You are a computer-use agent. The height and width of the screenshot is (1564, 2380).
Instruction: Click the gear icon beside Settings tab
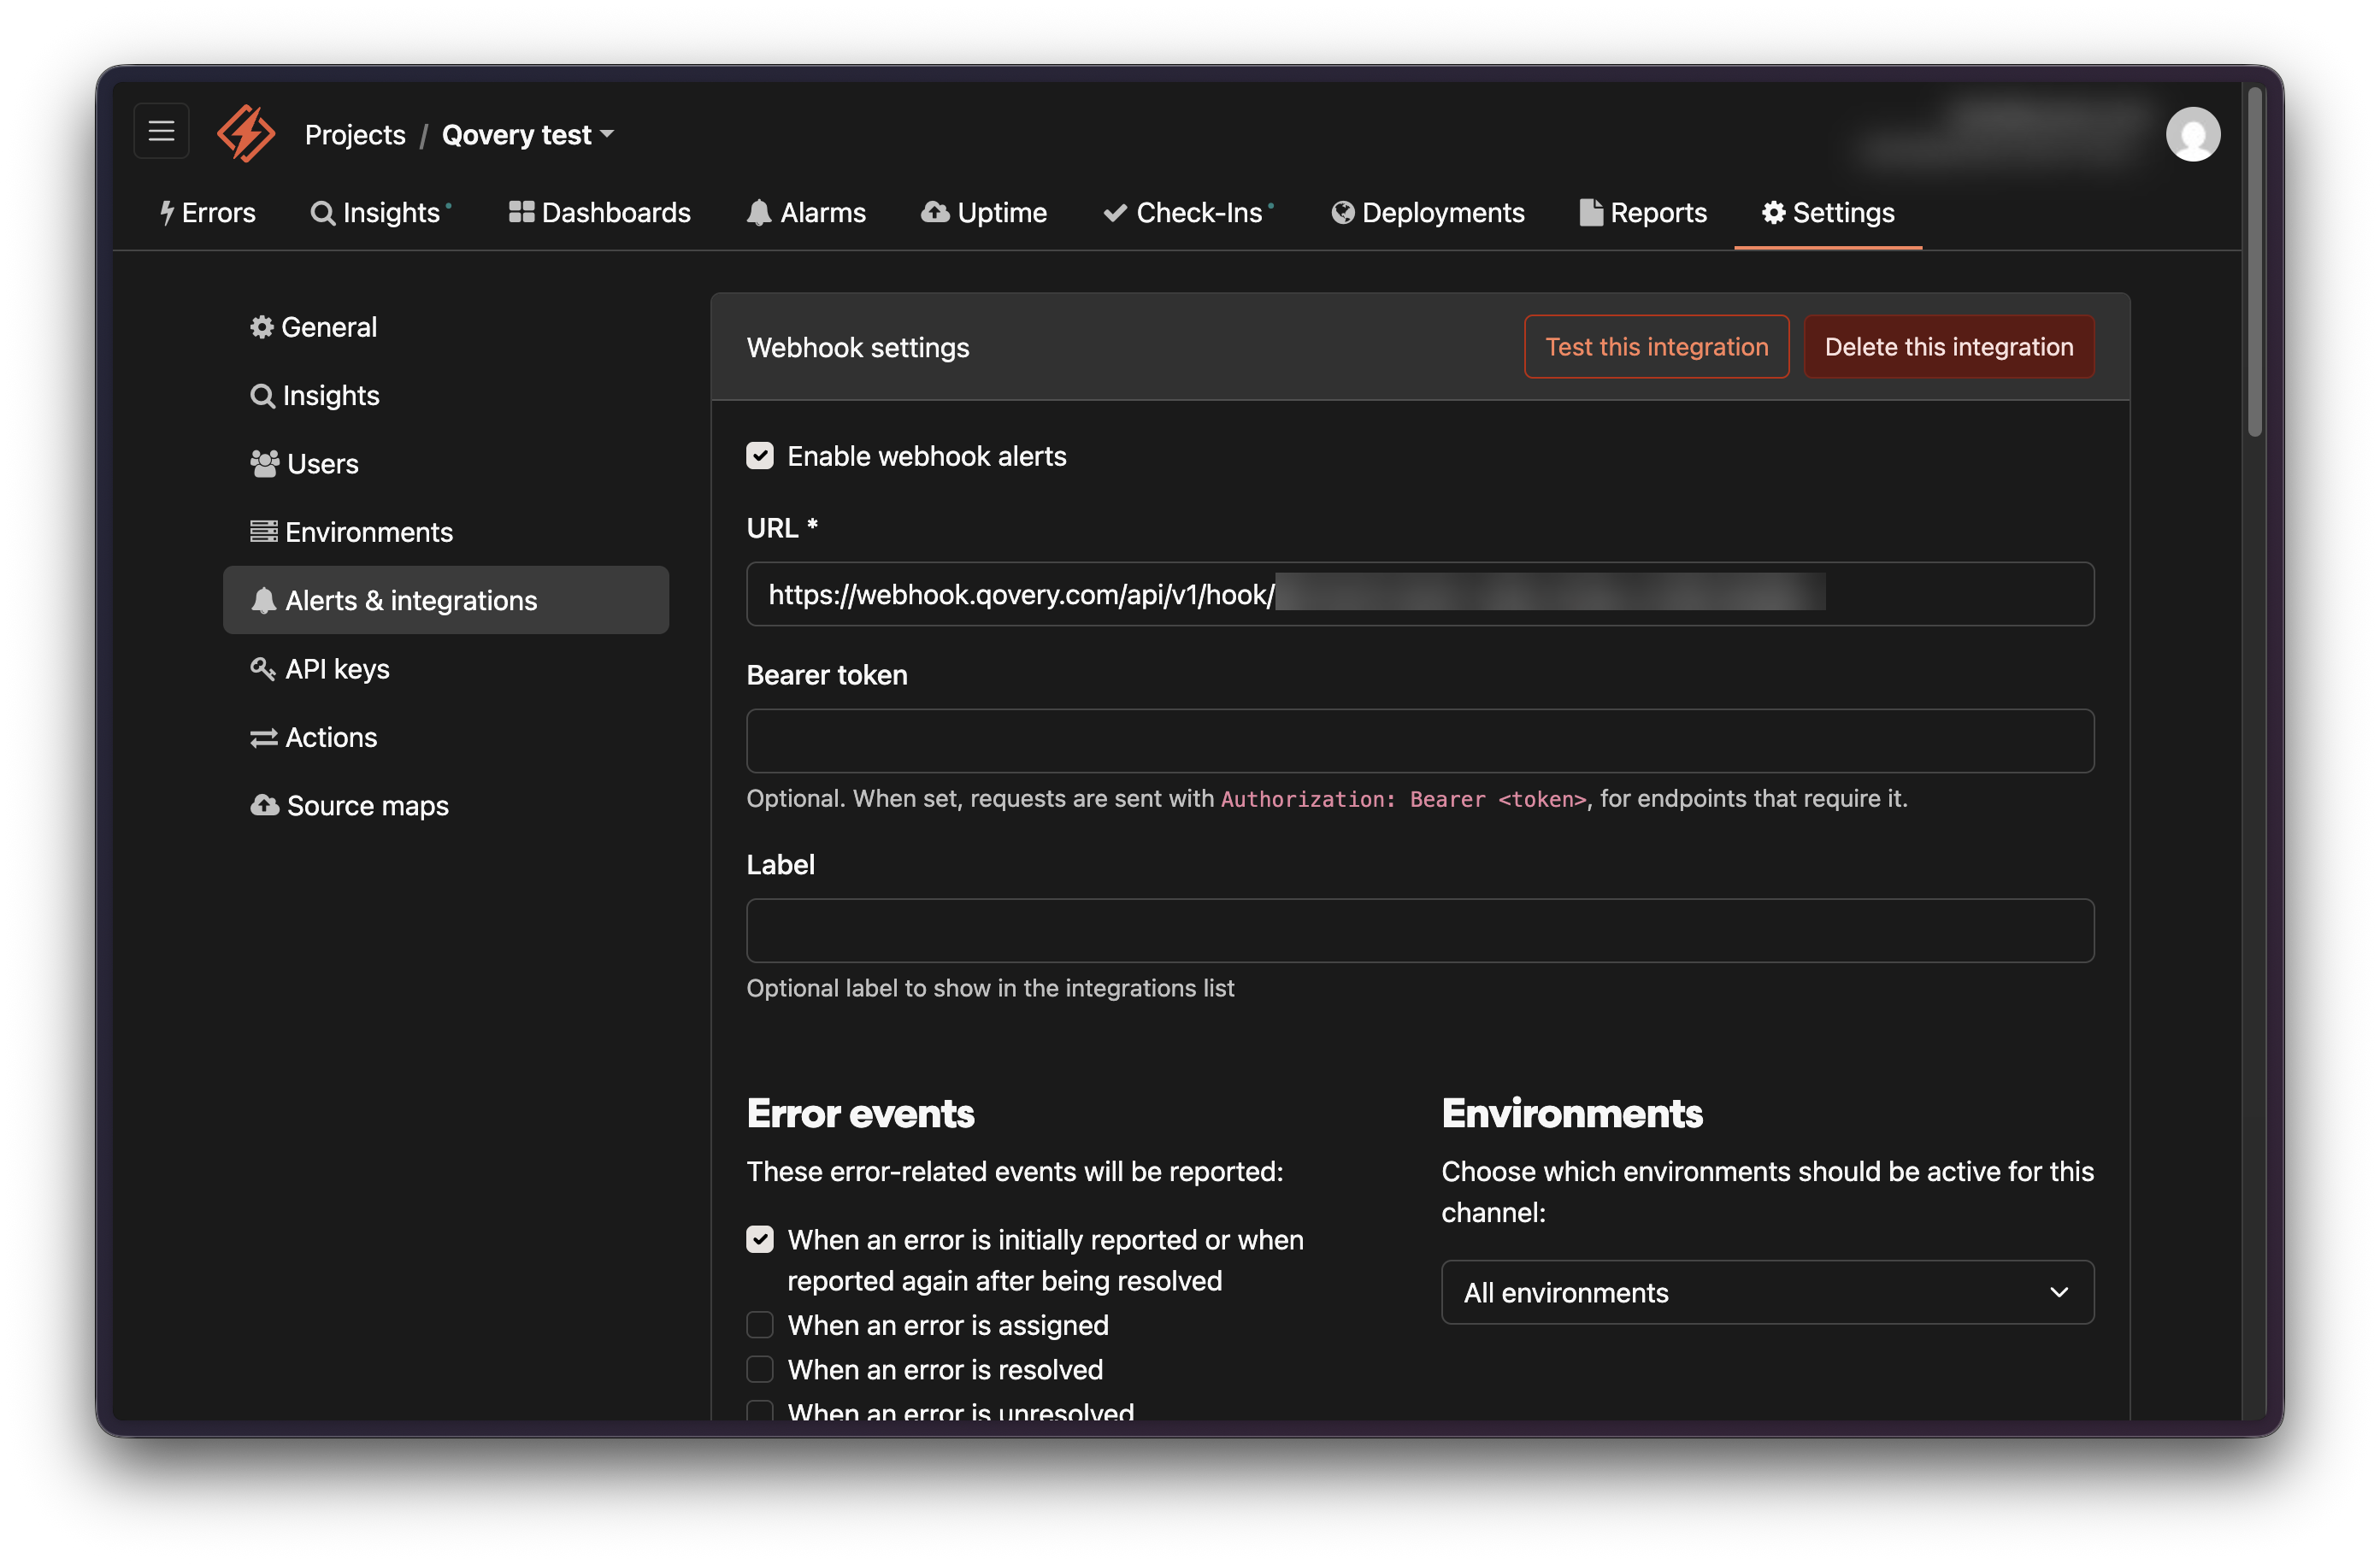point(1773,212)
